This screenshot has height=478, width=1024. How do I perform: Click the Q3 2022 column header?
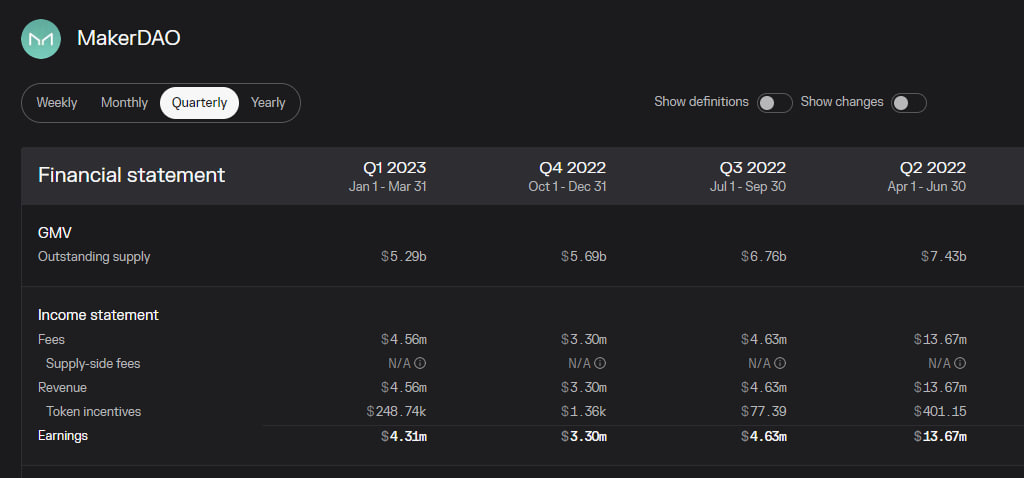[x=748, y=176]
